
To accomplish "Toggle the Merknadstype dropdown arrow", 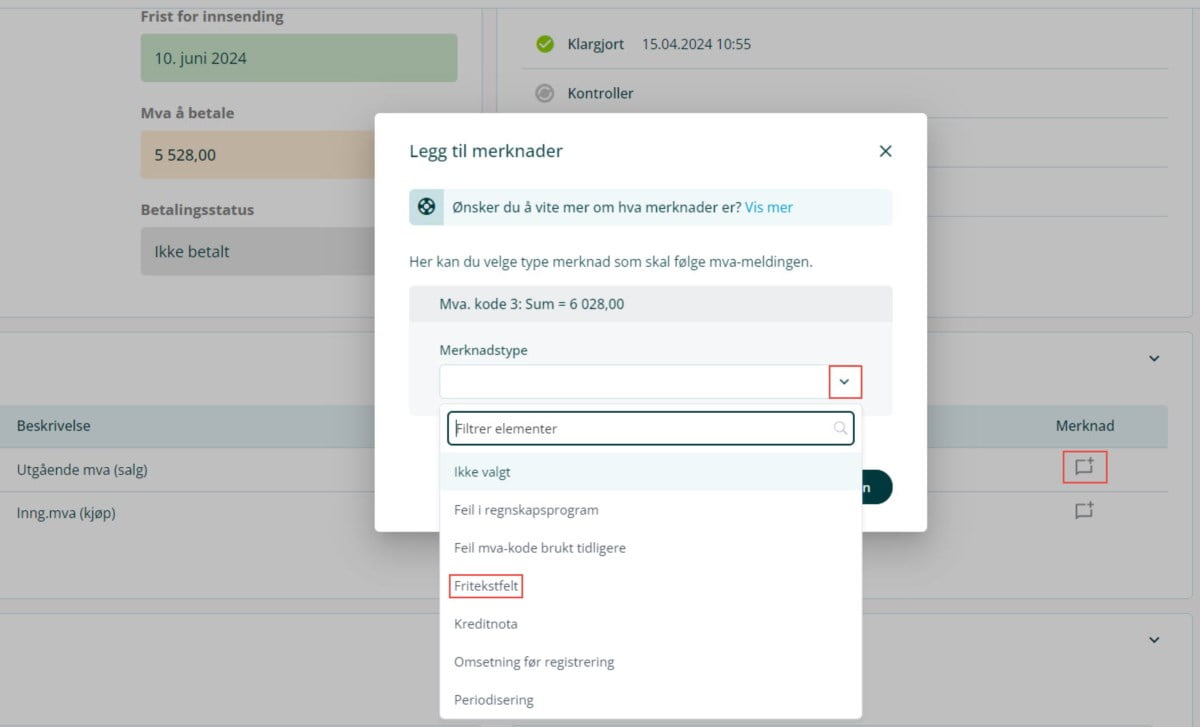I will [844, 381].
